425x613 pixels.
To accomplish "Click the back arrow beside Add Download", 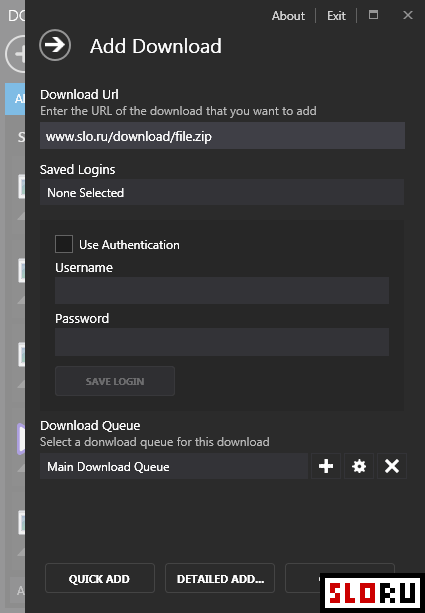I will pyautogui.click(x=55, y=45).
